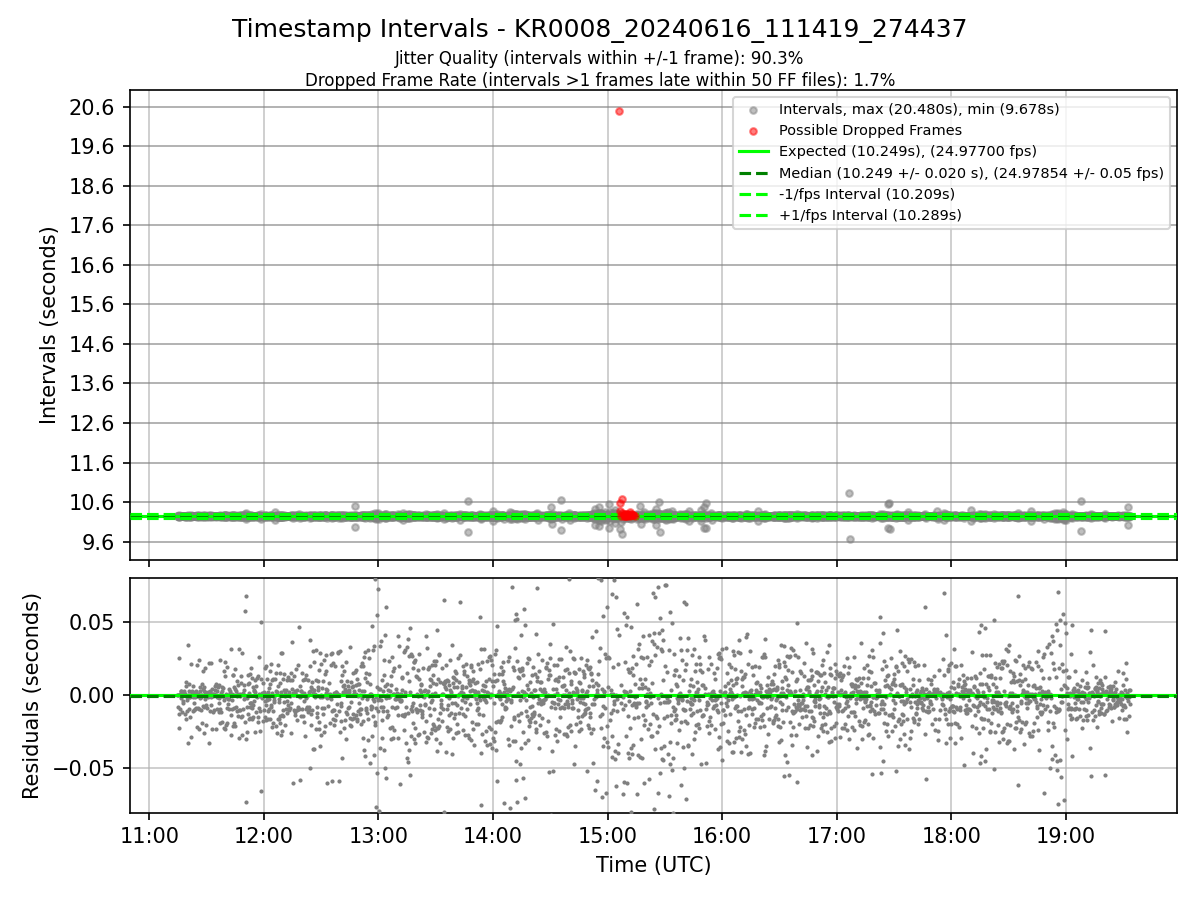1200x900 pixels.
Task: Click the gray legend marker for Intervals
Action: coord(753,109)
